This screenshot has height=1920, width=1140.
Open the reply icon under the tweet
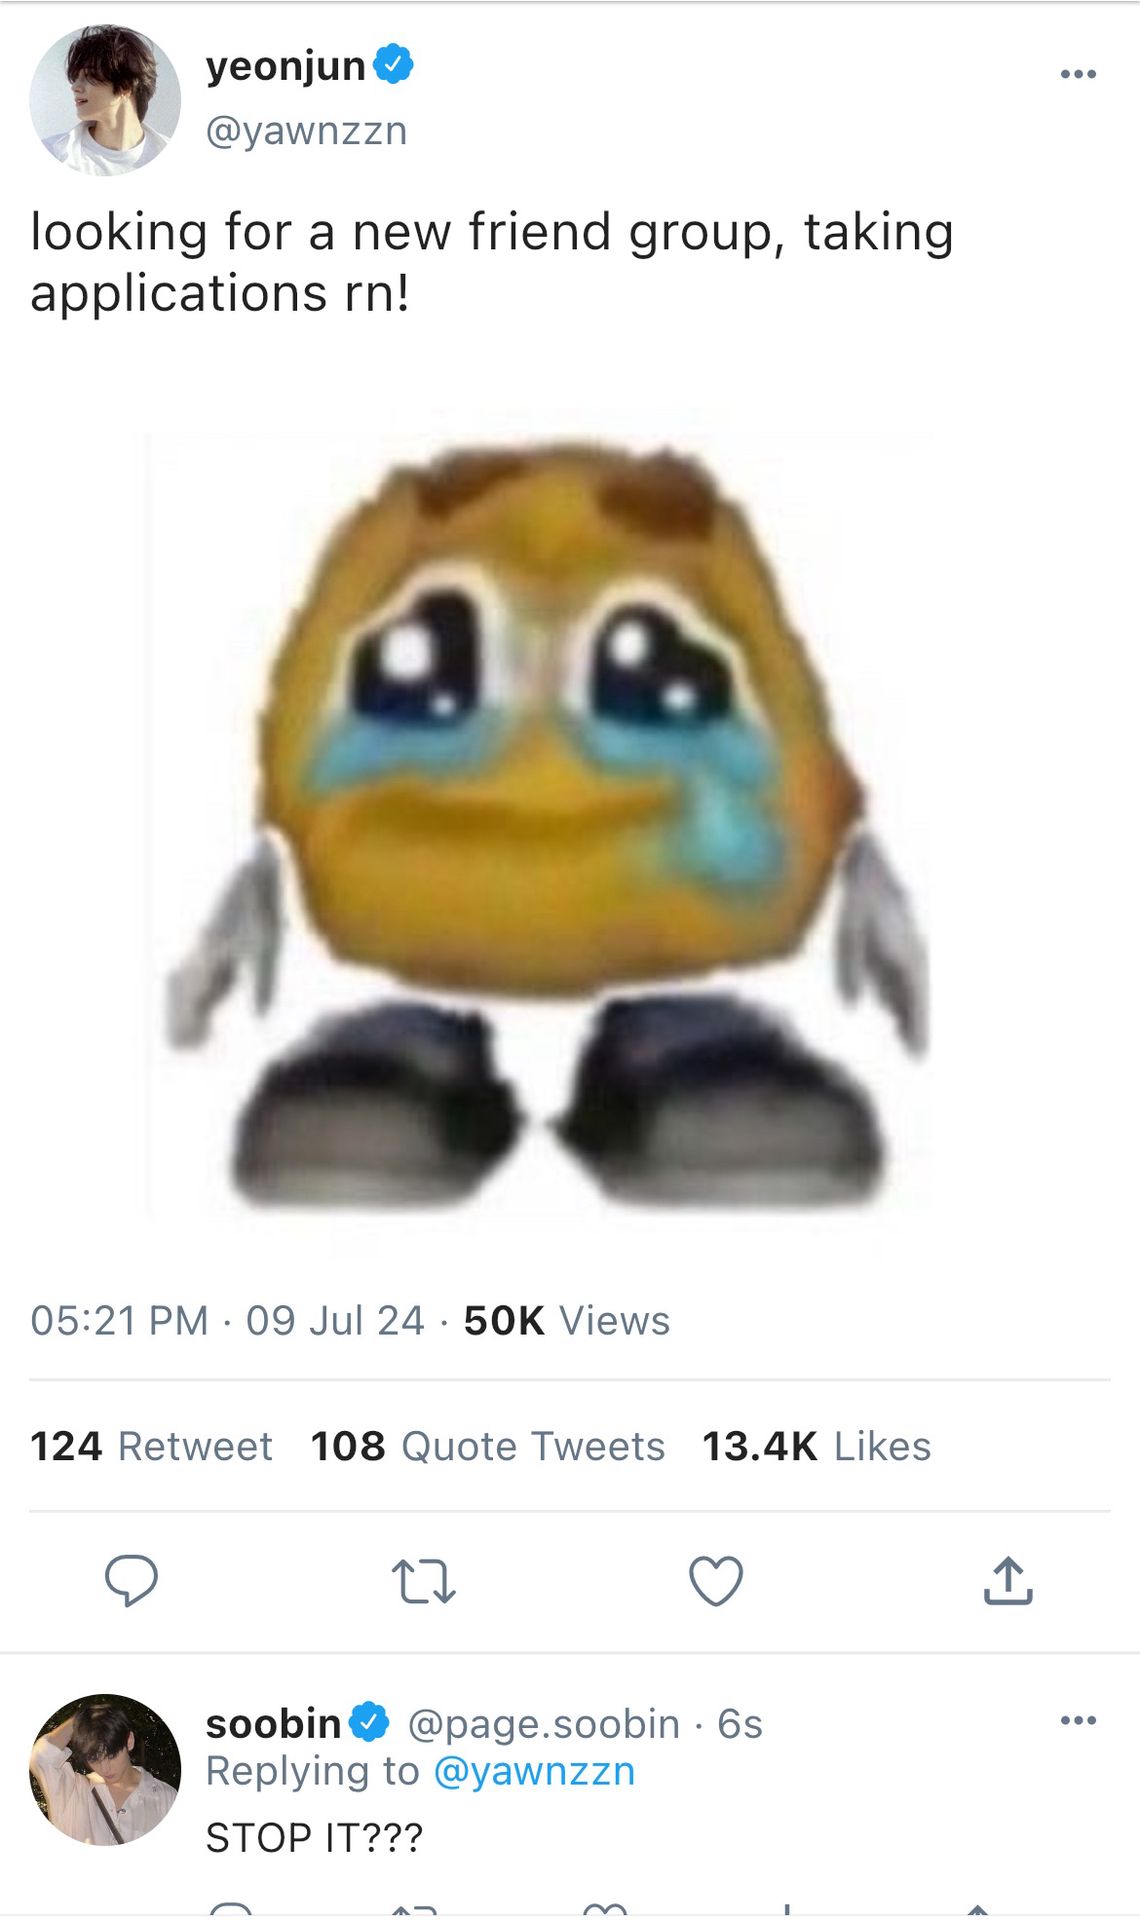[131, 1580]
